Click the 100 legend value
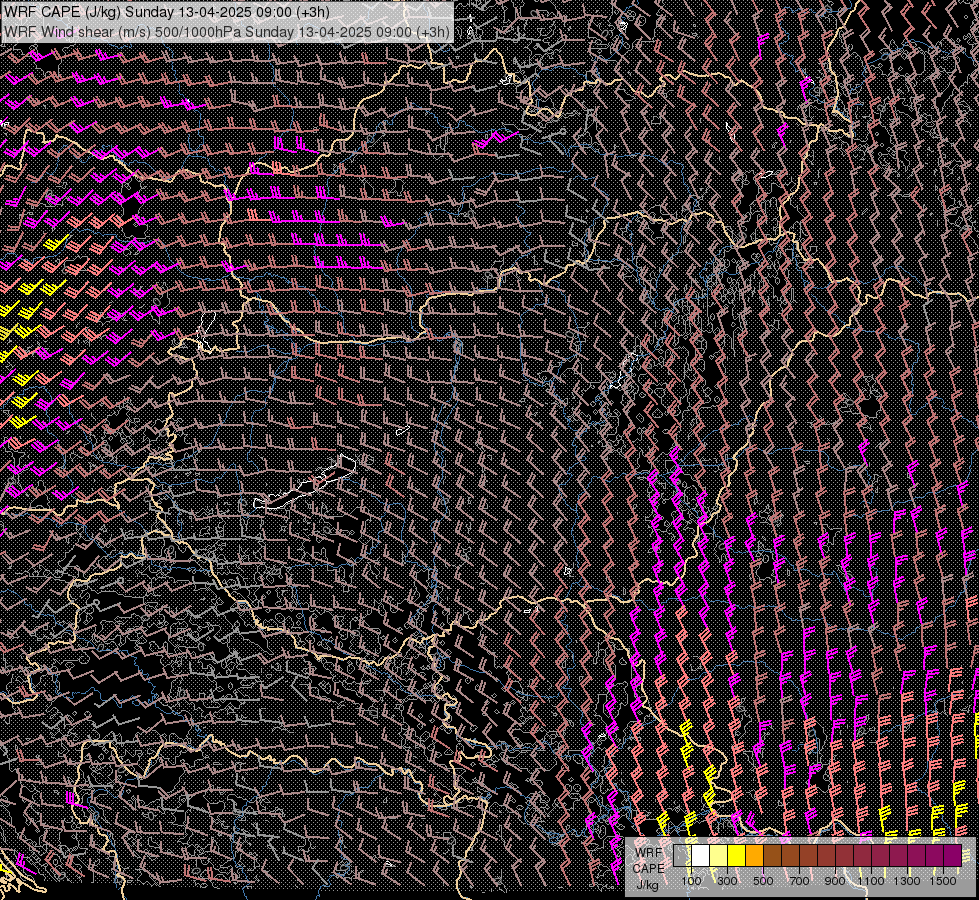This screenshot has width=979, height=900. (691, 881)
